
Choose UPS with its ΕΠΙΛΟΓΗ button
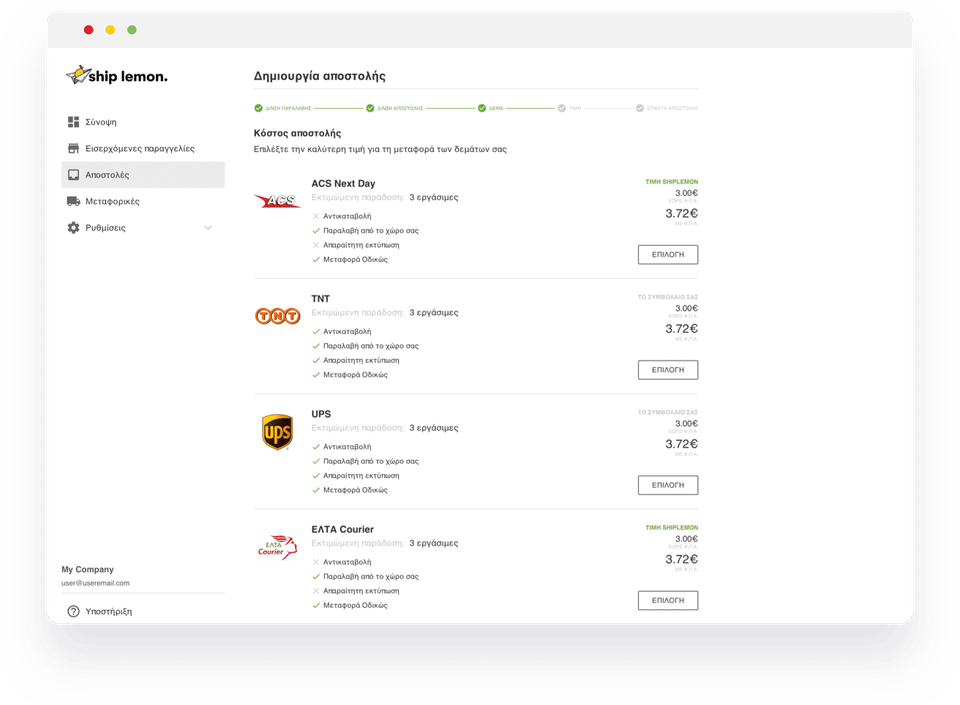click(668, 485)
